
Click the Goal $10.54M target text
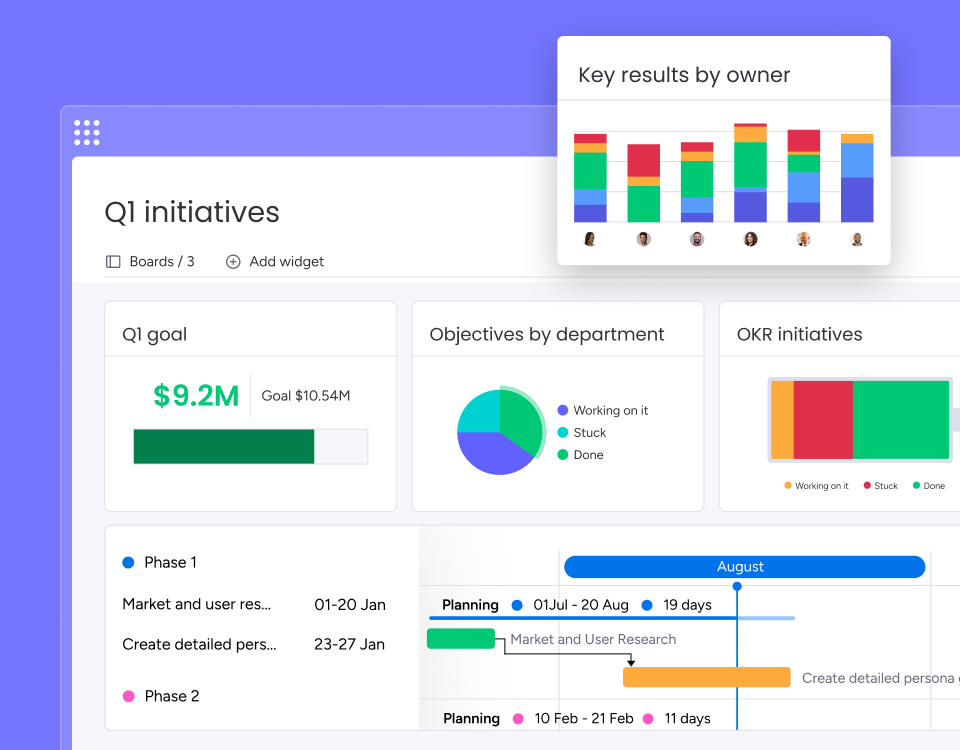pyautogui.click(x=306, y=396)
